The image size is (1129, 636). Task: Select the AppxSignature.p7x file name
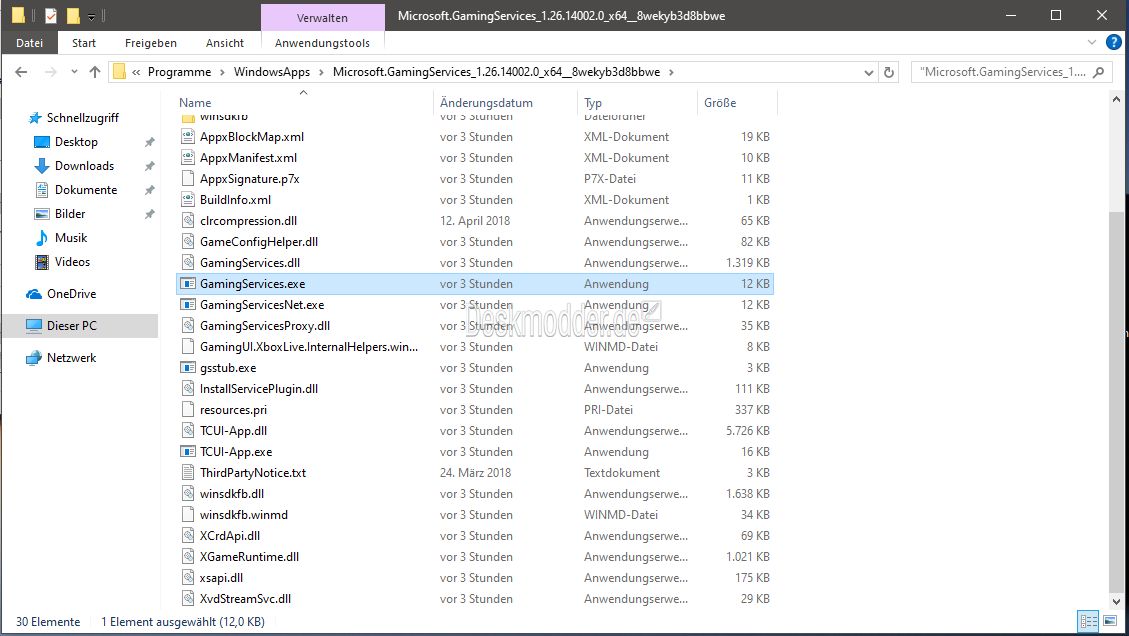pos(250,179)
